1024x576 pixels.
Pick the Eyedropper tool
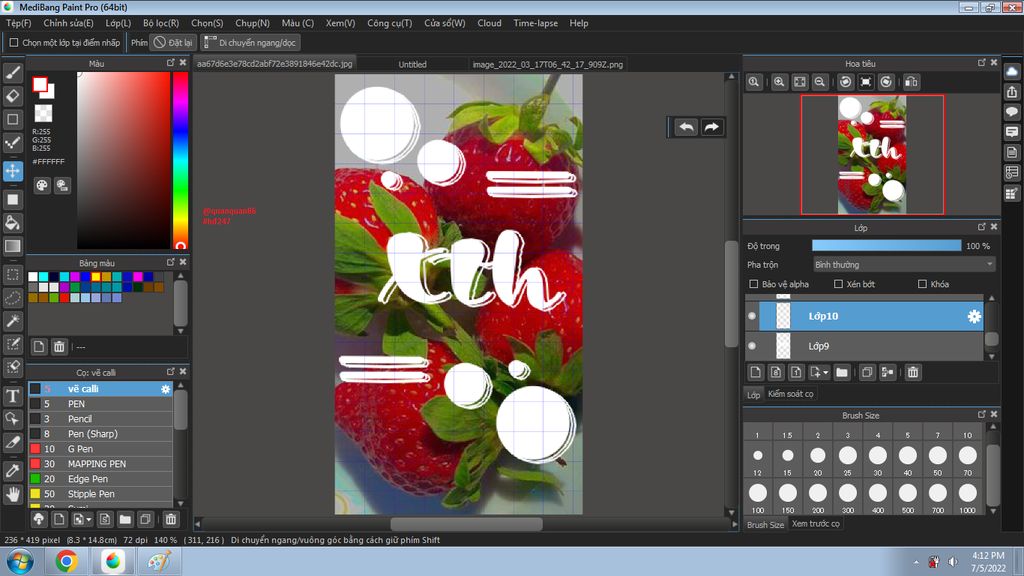coord(12,470)
